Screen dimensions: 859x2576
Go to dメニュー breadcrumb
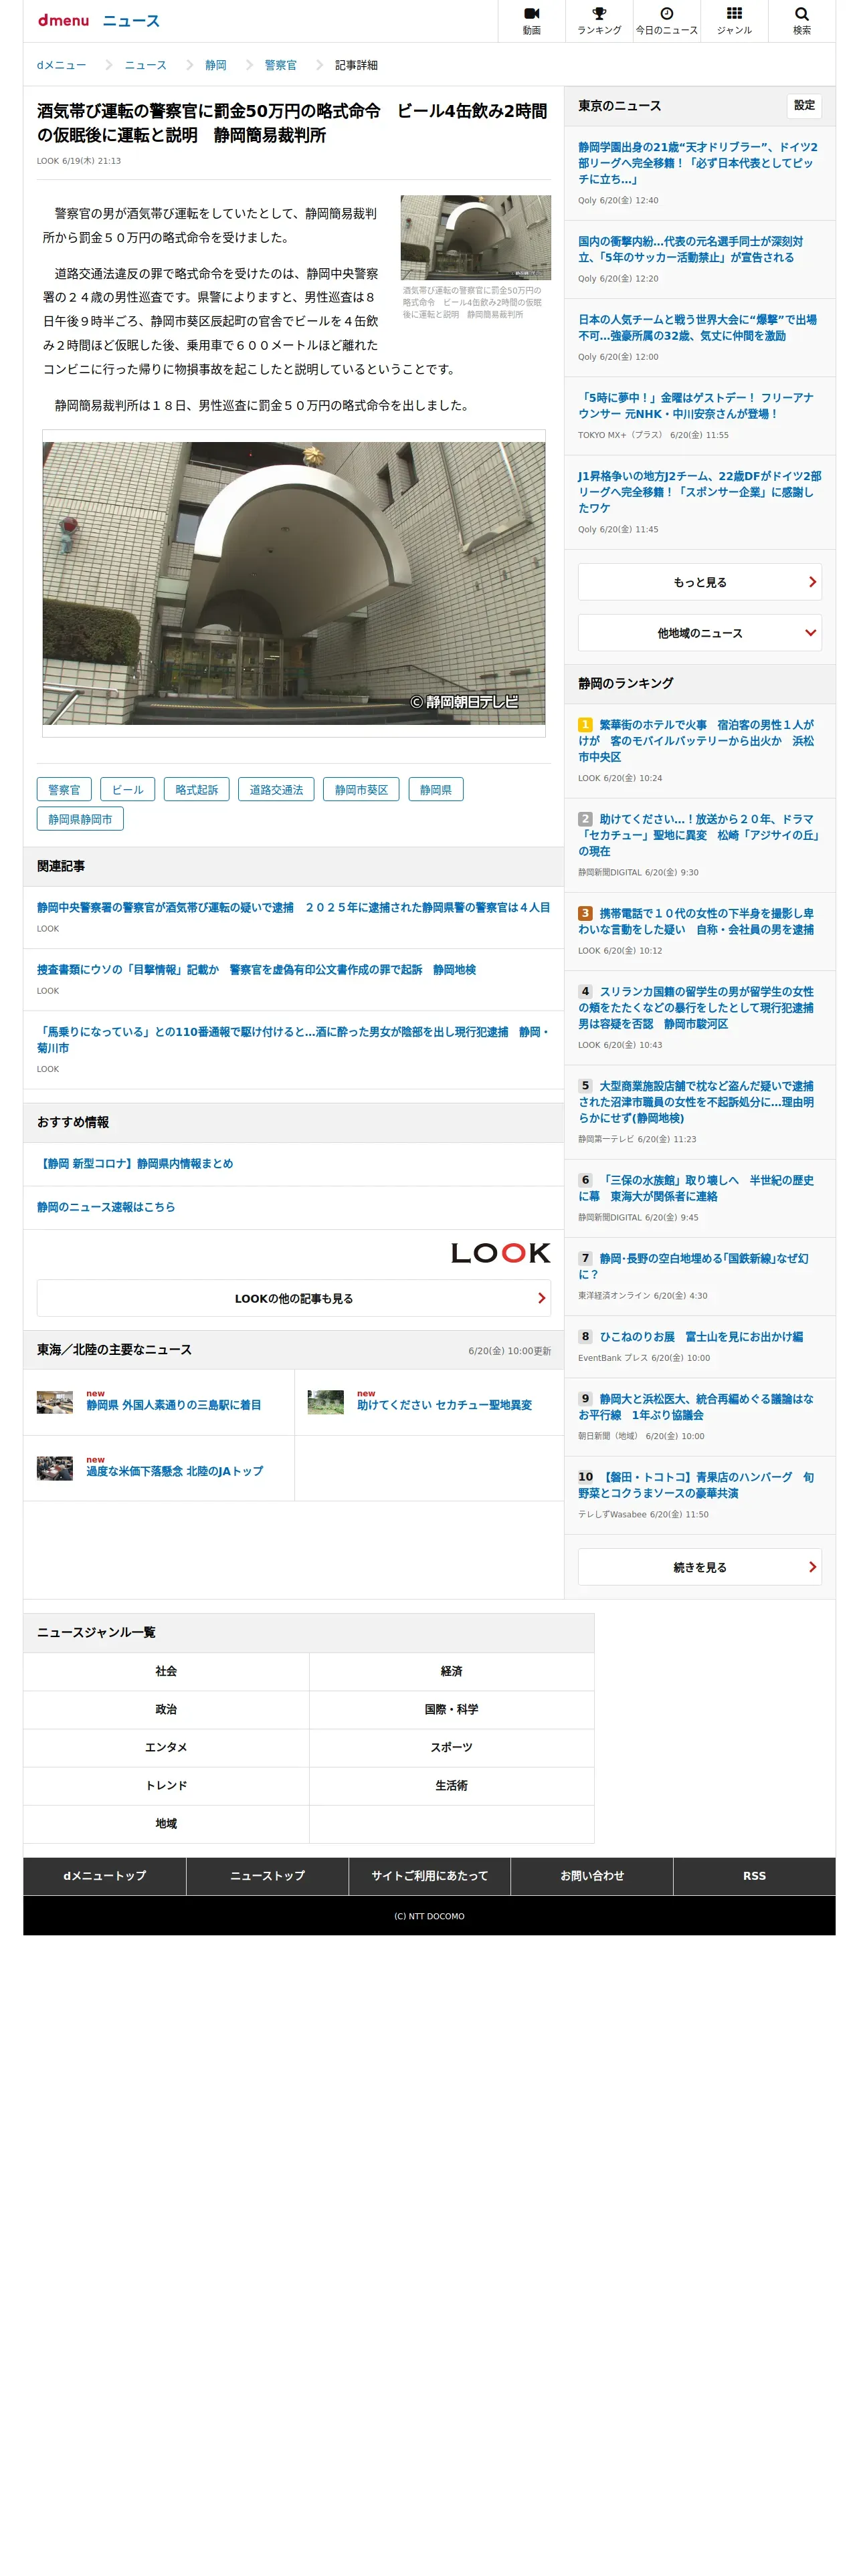coord(62,65)
